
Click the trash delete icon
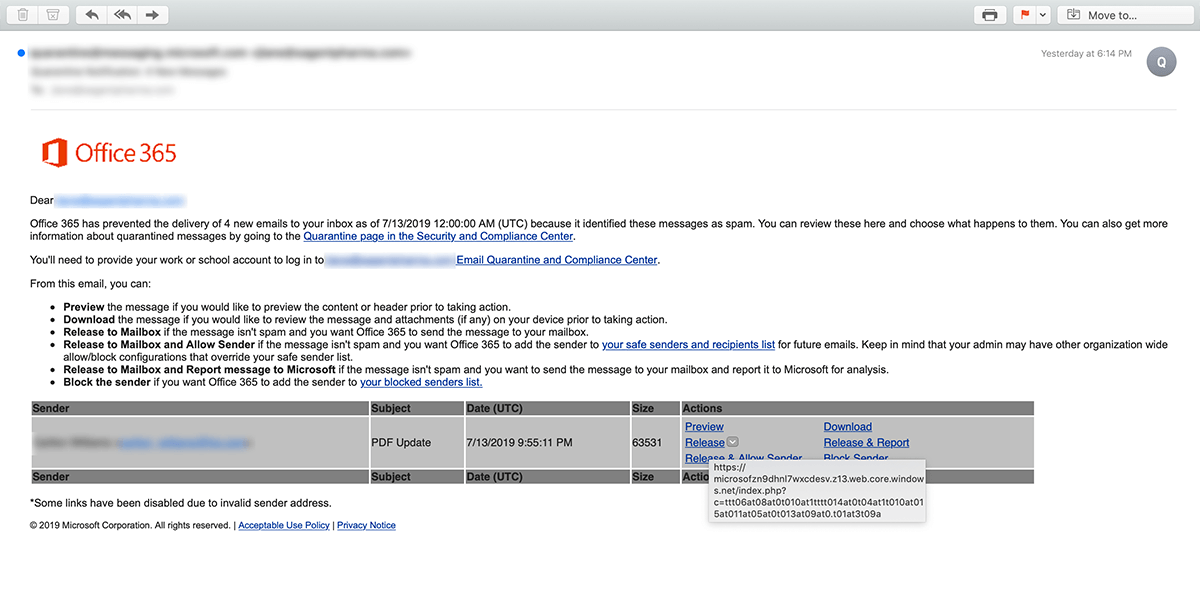(22, 15)
